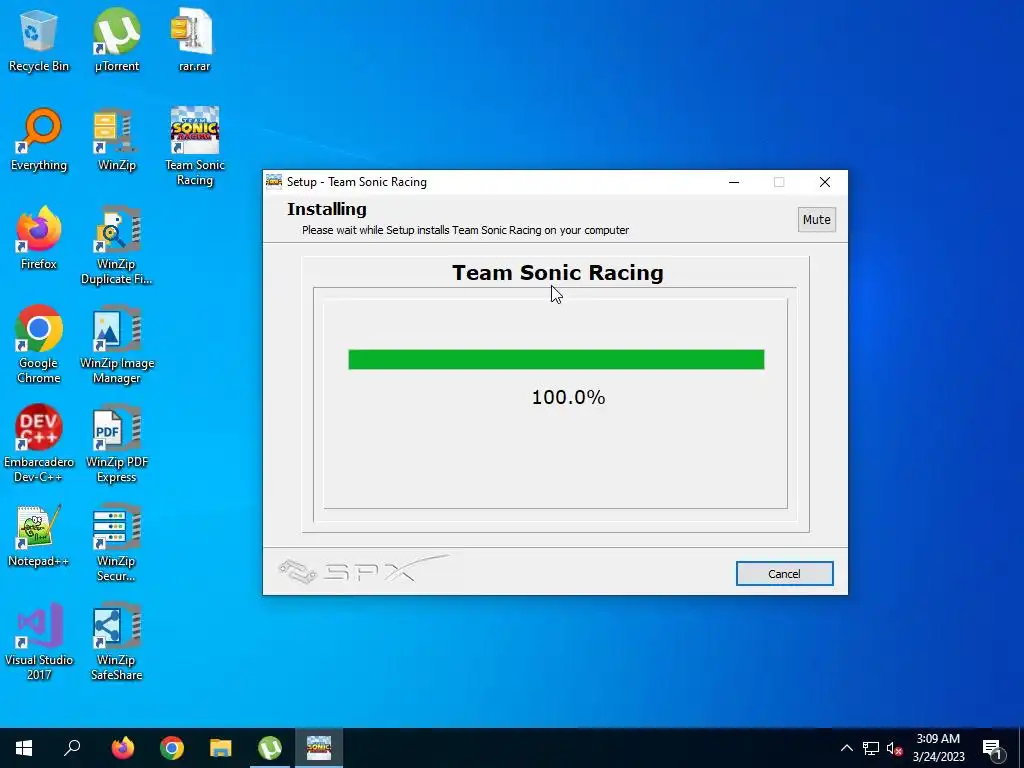Open File Explorer from the taskbar

pyautogui.click(x=221, y=748)
